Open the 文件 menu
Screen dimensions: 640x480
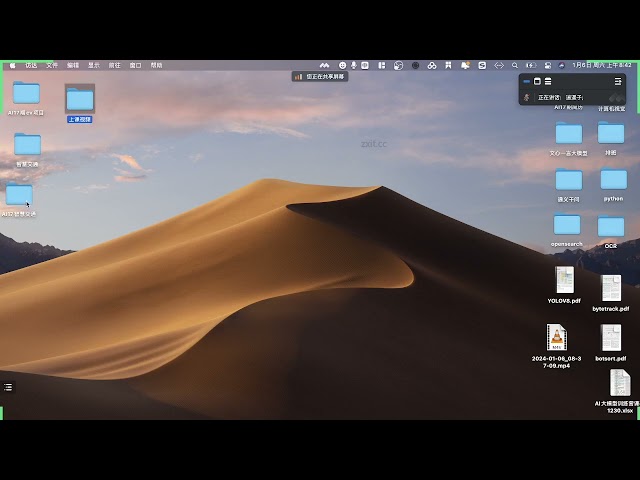52,65
